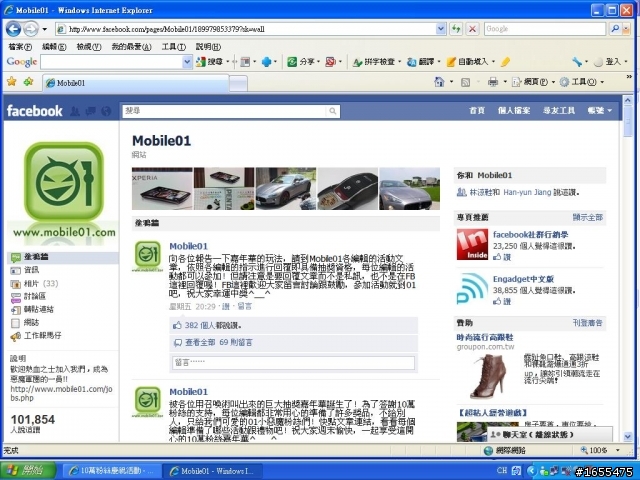Click Facebook friend requests icon

75,111
